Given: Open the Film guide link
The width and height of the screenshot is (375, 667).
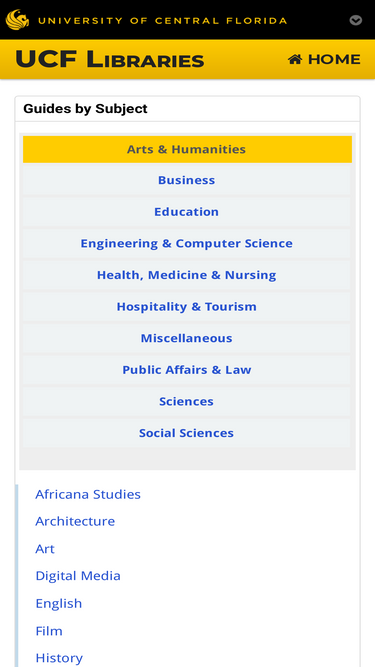Looking at the screenshot, I should [x=49, y=631].
